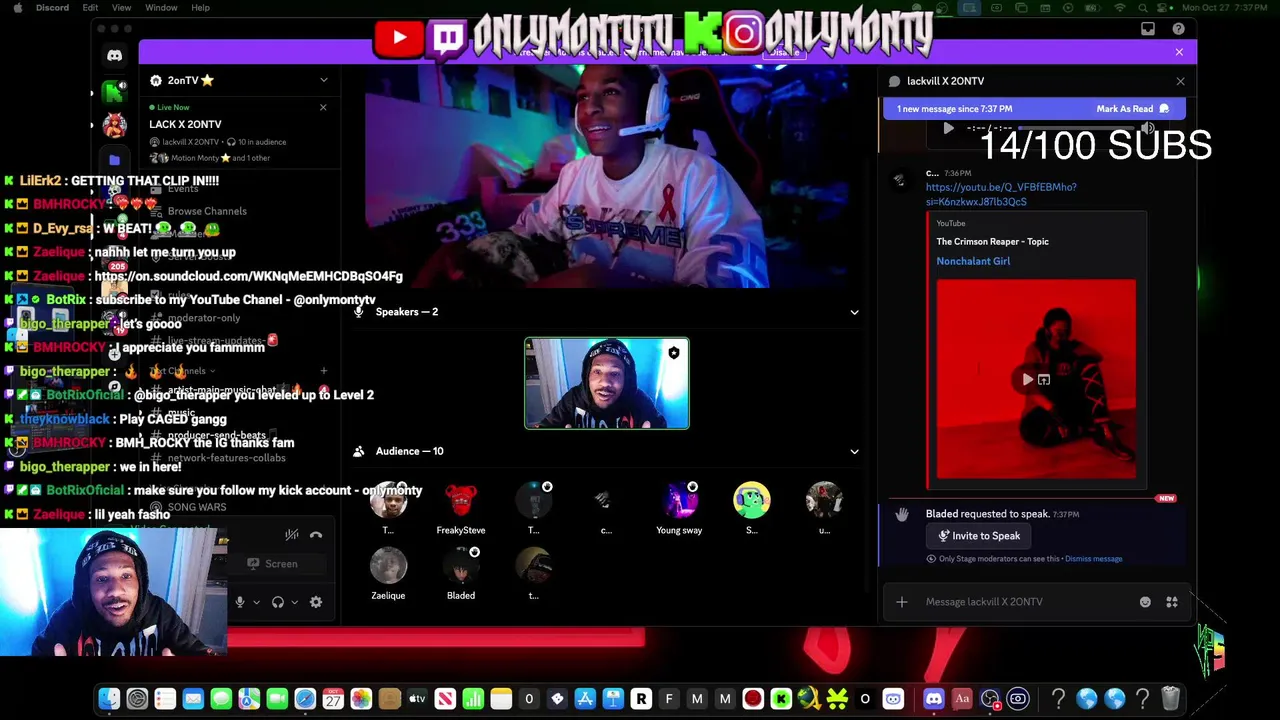The width and height of the screenshot is (1280, 720).
Task: Open Discord user settings gear
Action: pyautogui.click(x=316, y=602)
